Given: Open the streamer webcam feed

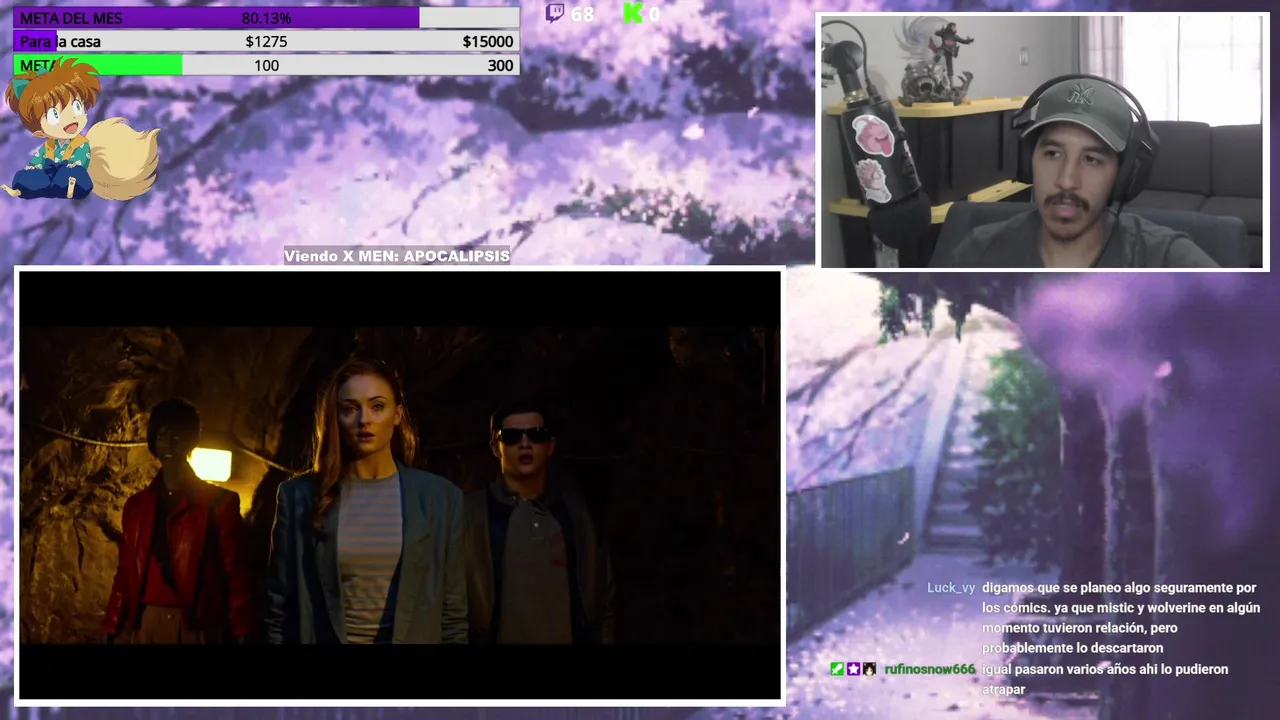Looking at the screenshot, I should [1043, 142].
